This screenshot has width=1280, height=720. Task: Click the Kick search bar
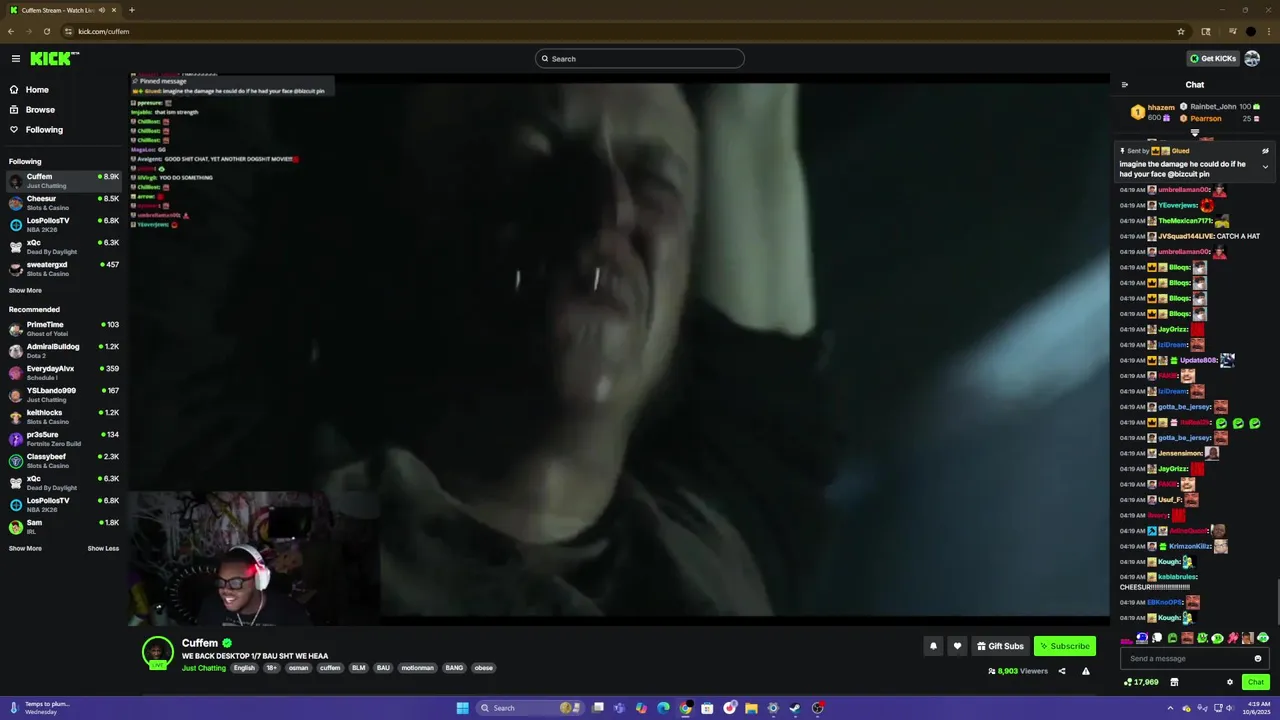pyautogui.click(x=640, y=58)
